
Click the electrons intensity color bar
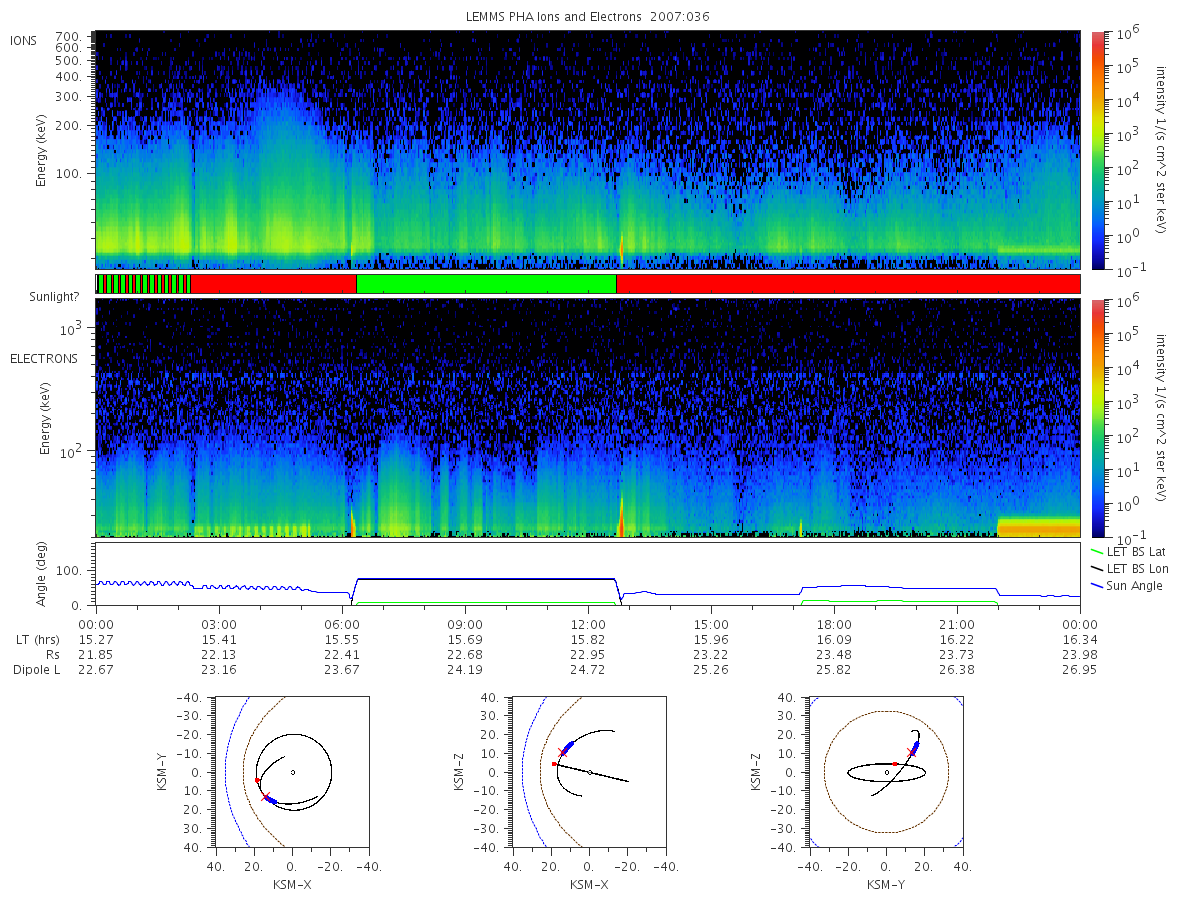coord(1096,417)
